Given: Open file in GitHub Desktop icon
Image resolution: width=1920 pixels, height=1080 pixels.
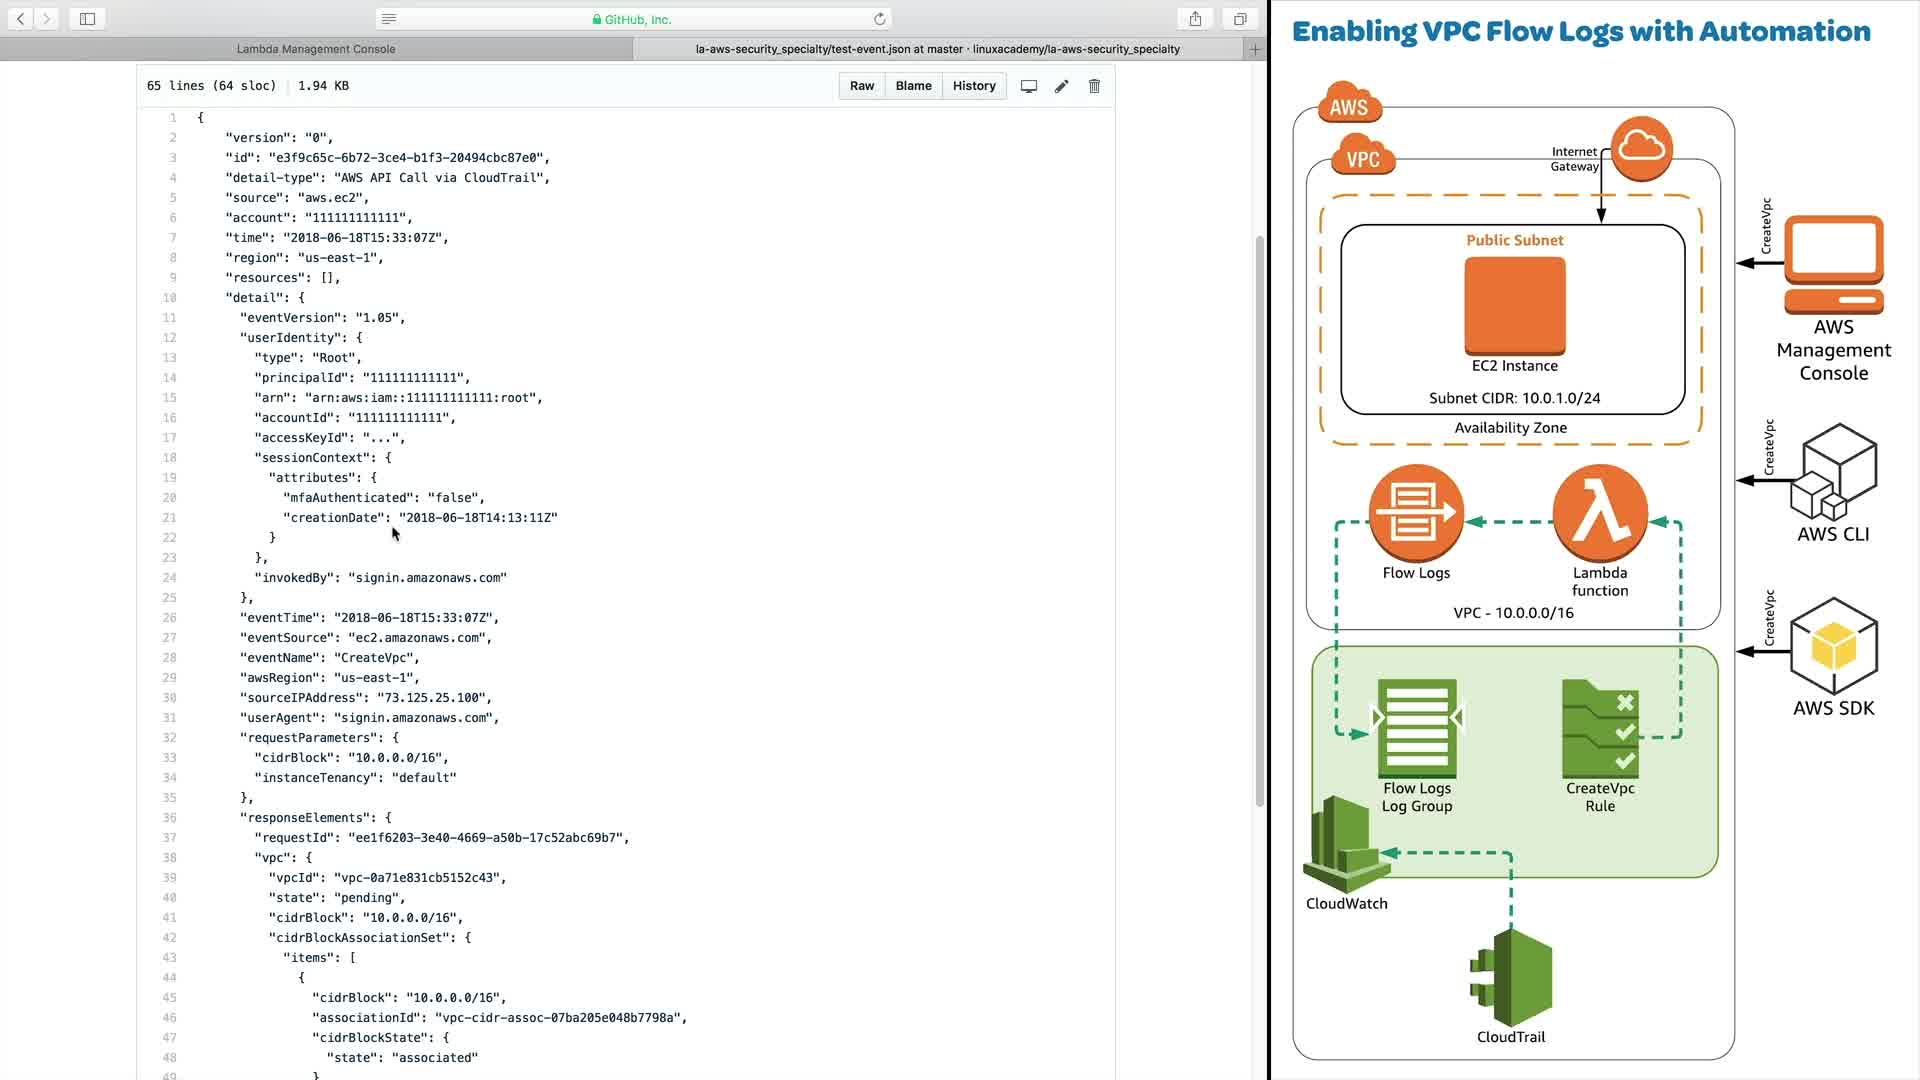Looking at the screenshot, I should click(1028, 86).
